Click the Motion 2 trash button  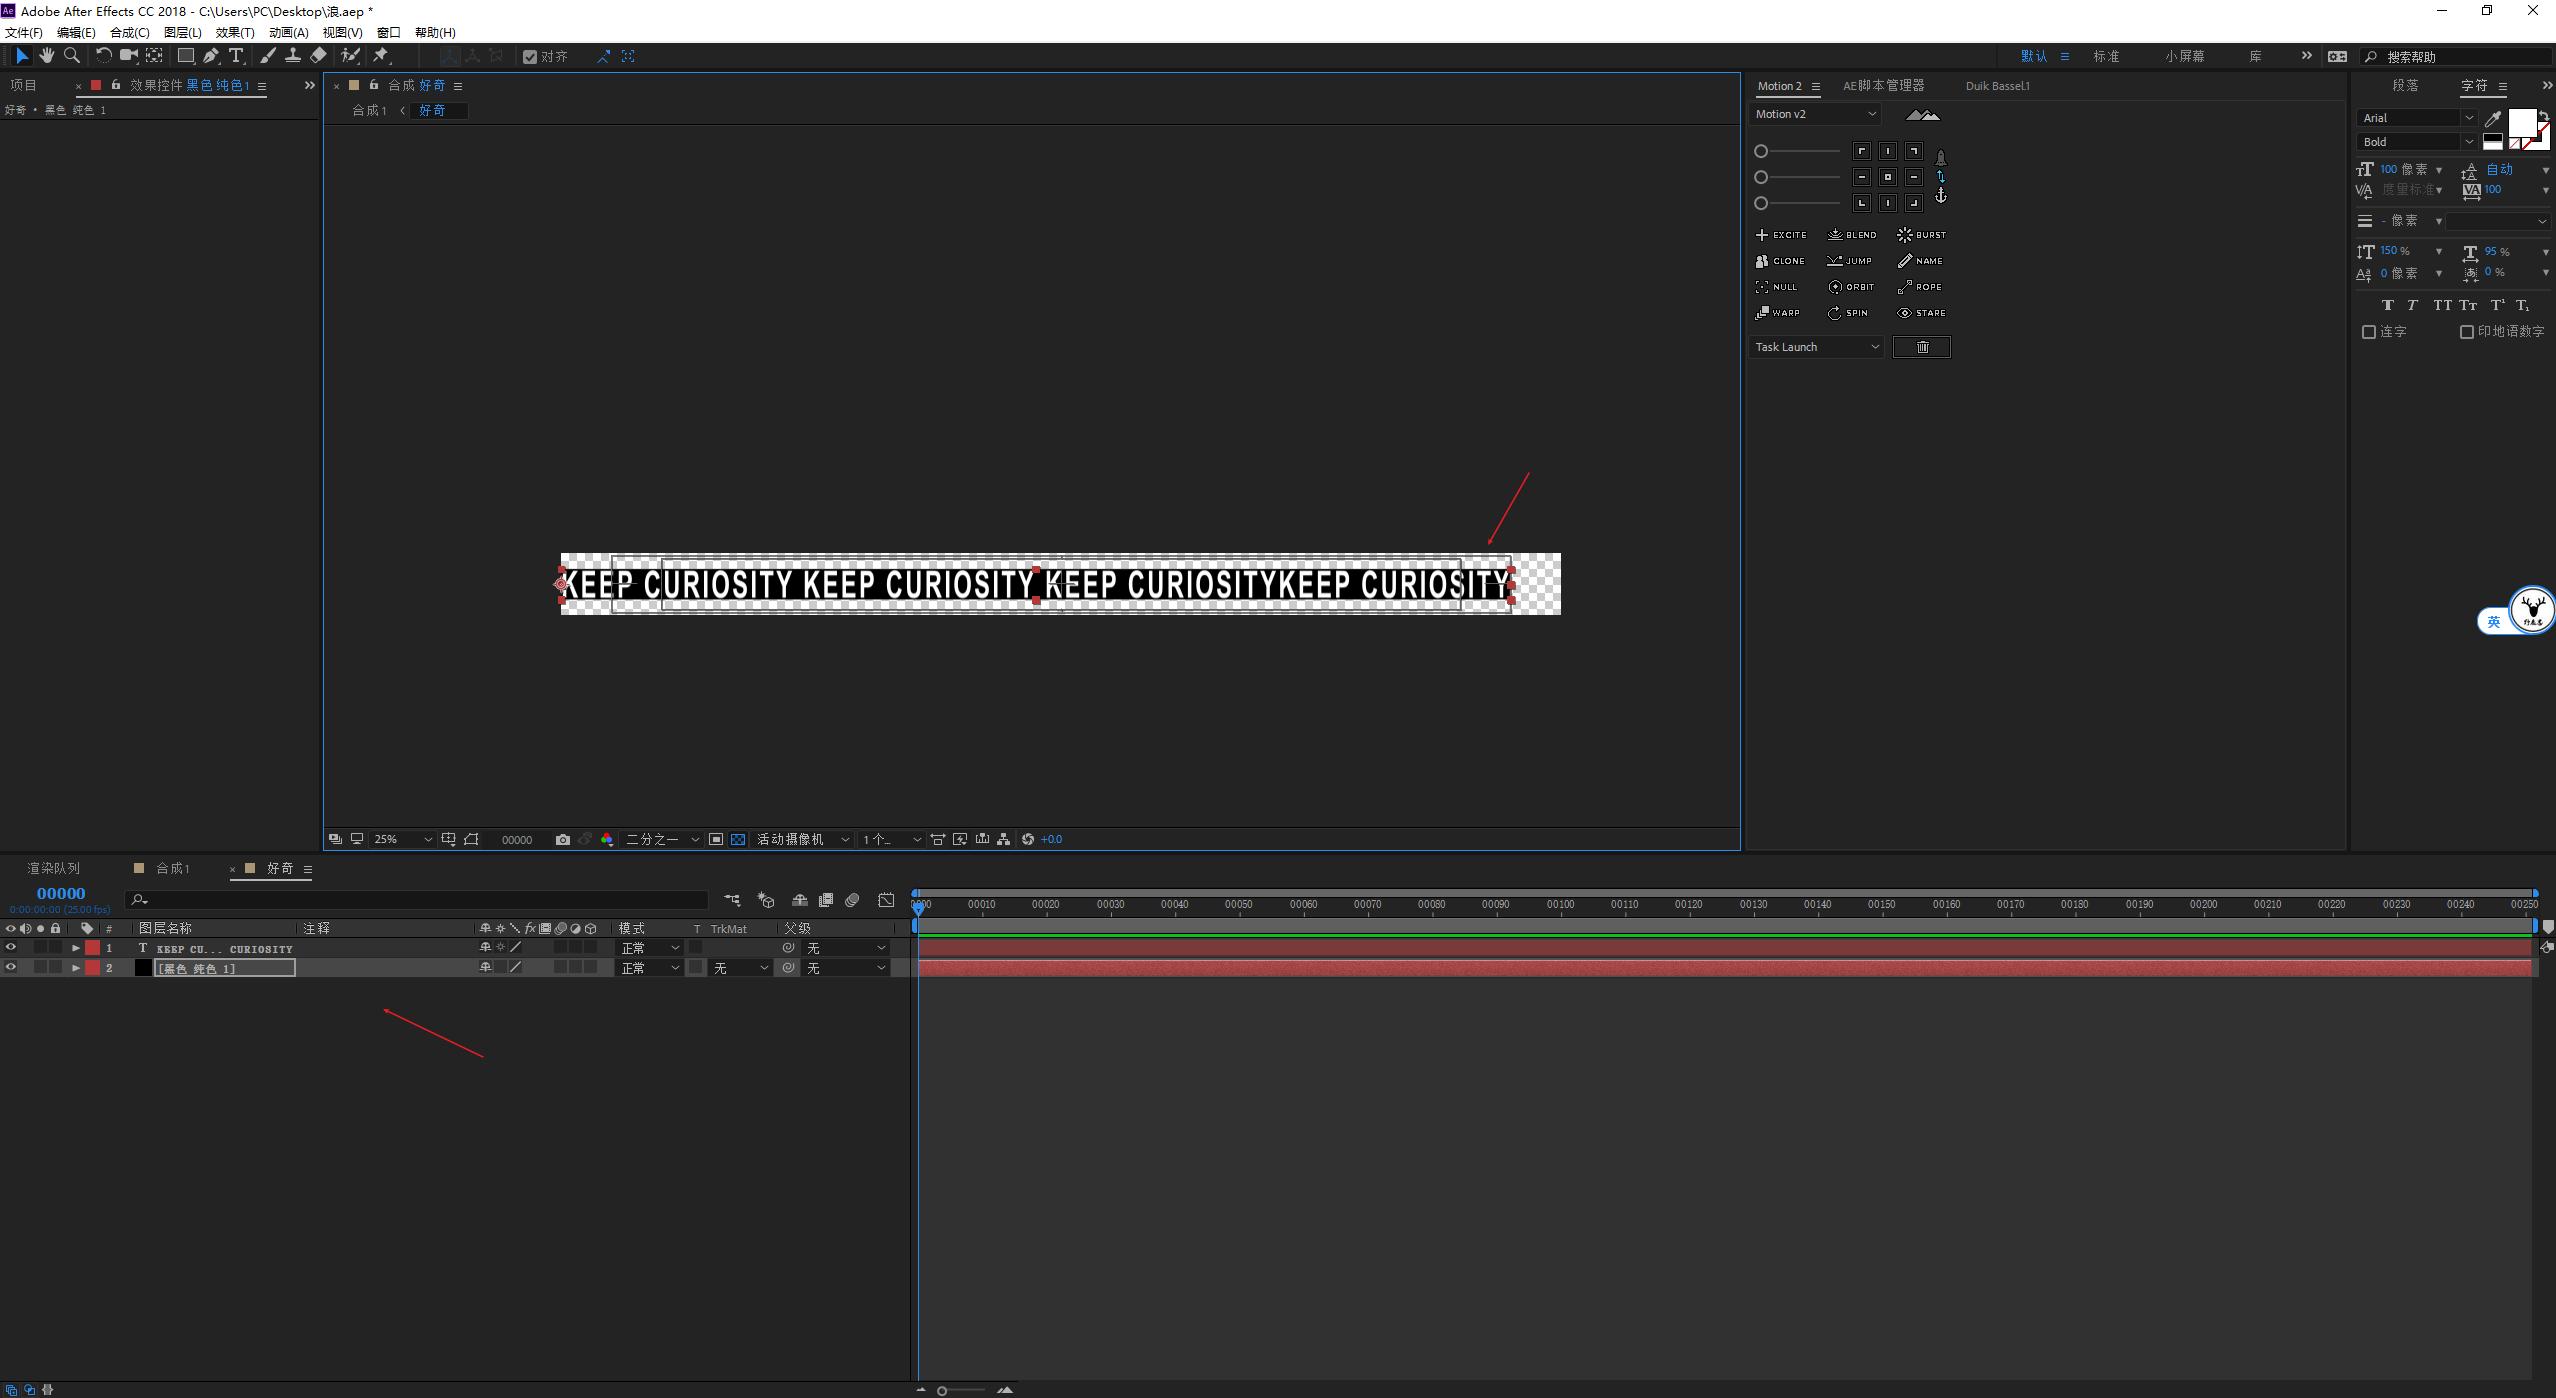tap(1921, 347)
